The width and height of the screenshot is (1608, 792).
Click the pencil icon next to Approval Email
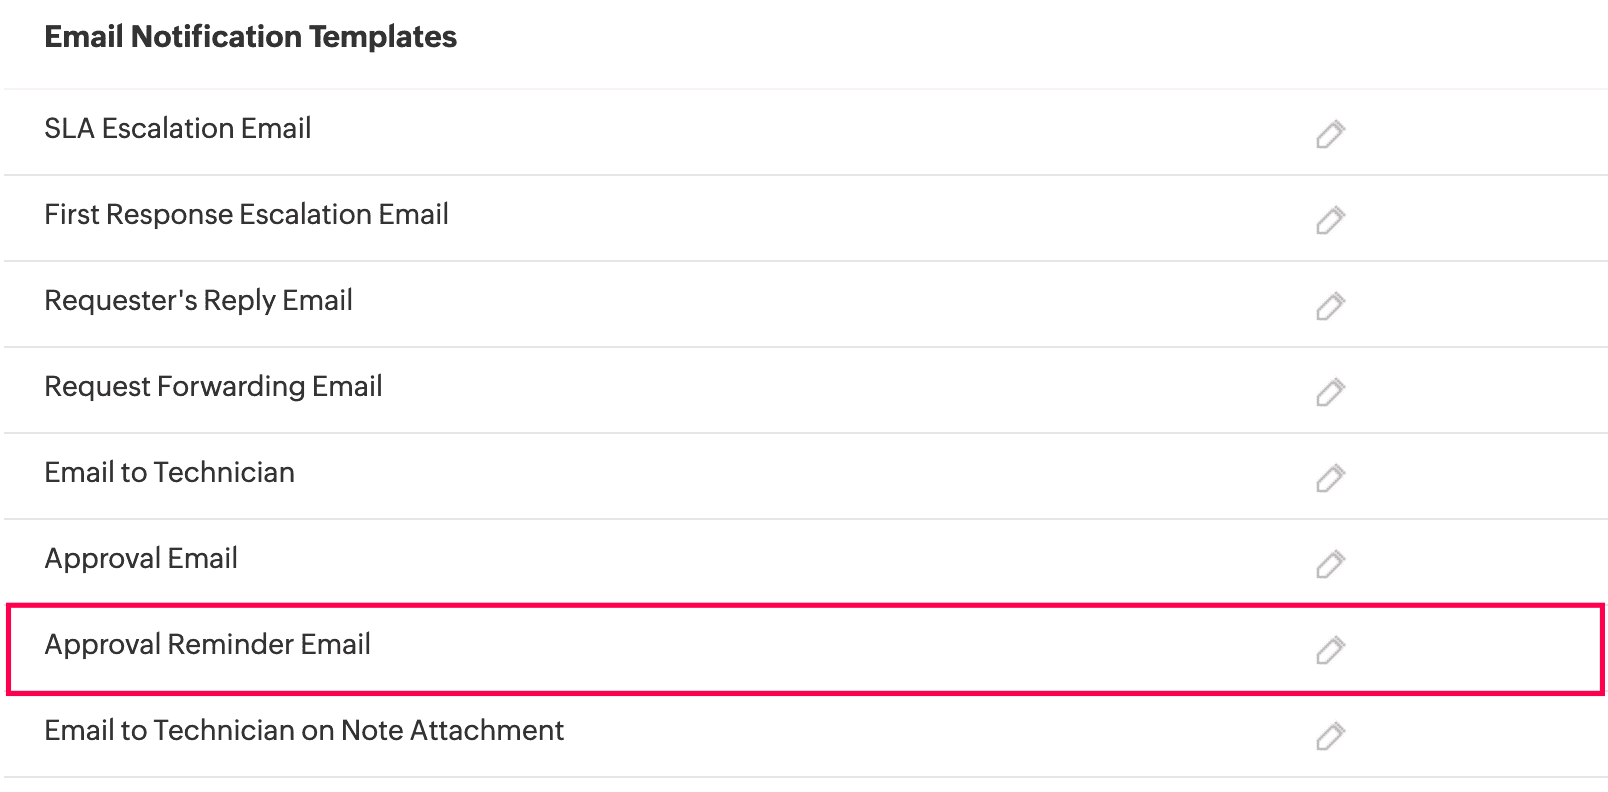[x=1330, y=565]
